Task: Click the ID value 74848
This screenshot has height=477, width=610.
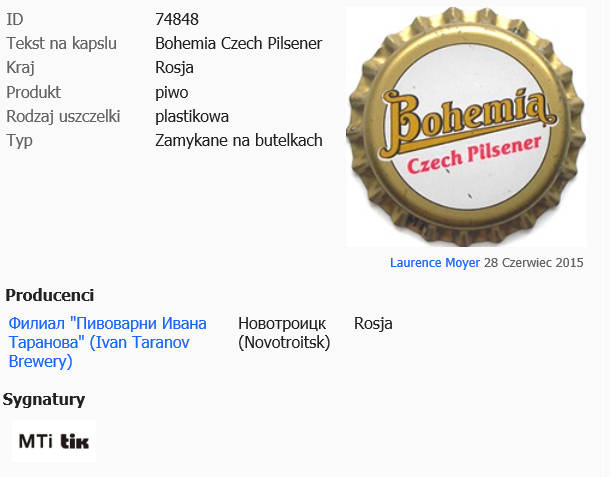Action: click(177, 19)
